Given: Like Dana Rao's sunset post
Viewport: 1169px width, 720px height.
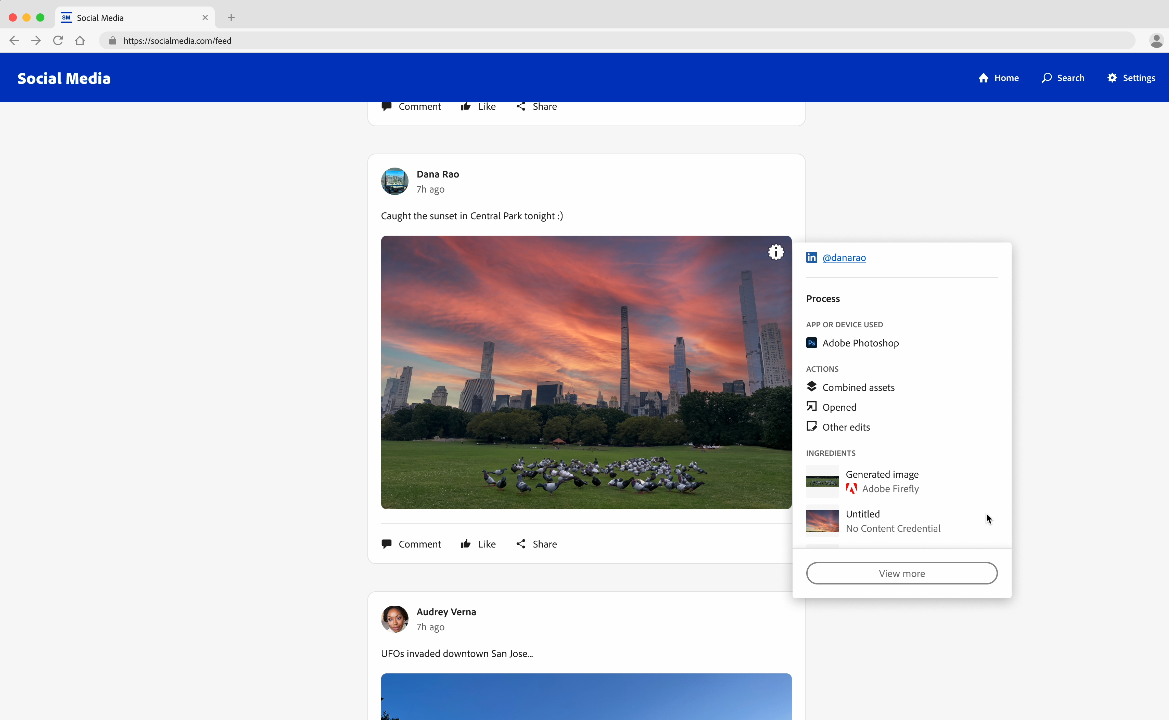Looking at the screenshot, I should [x=478, y=544].
